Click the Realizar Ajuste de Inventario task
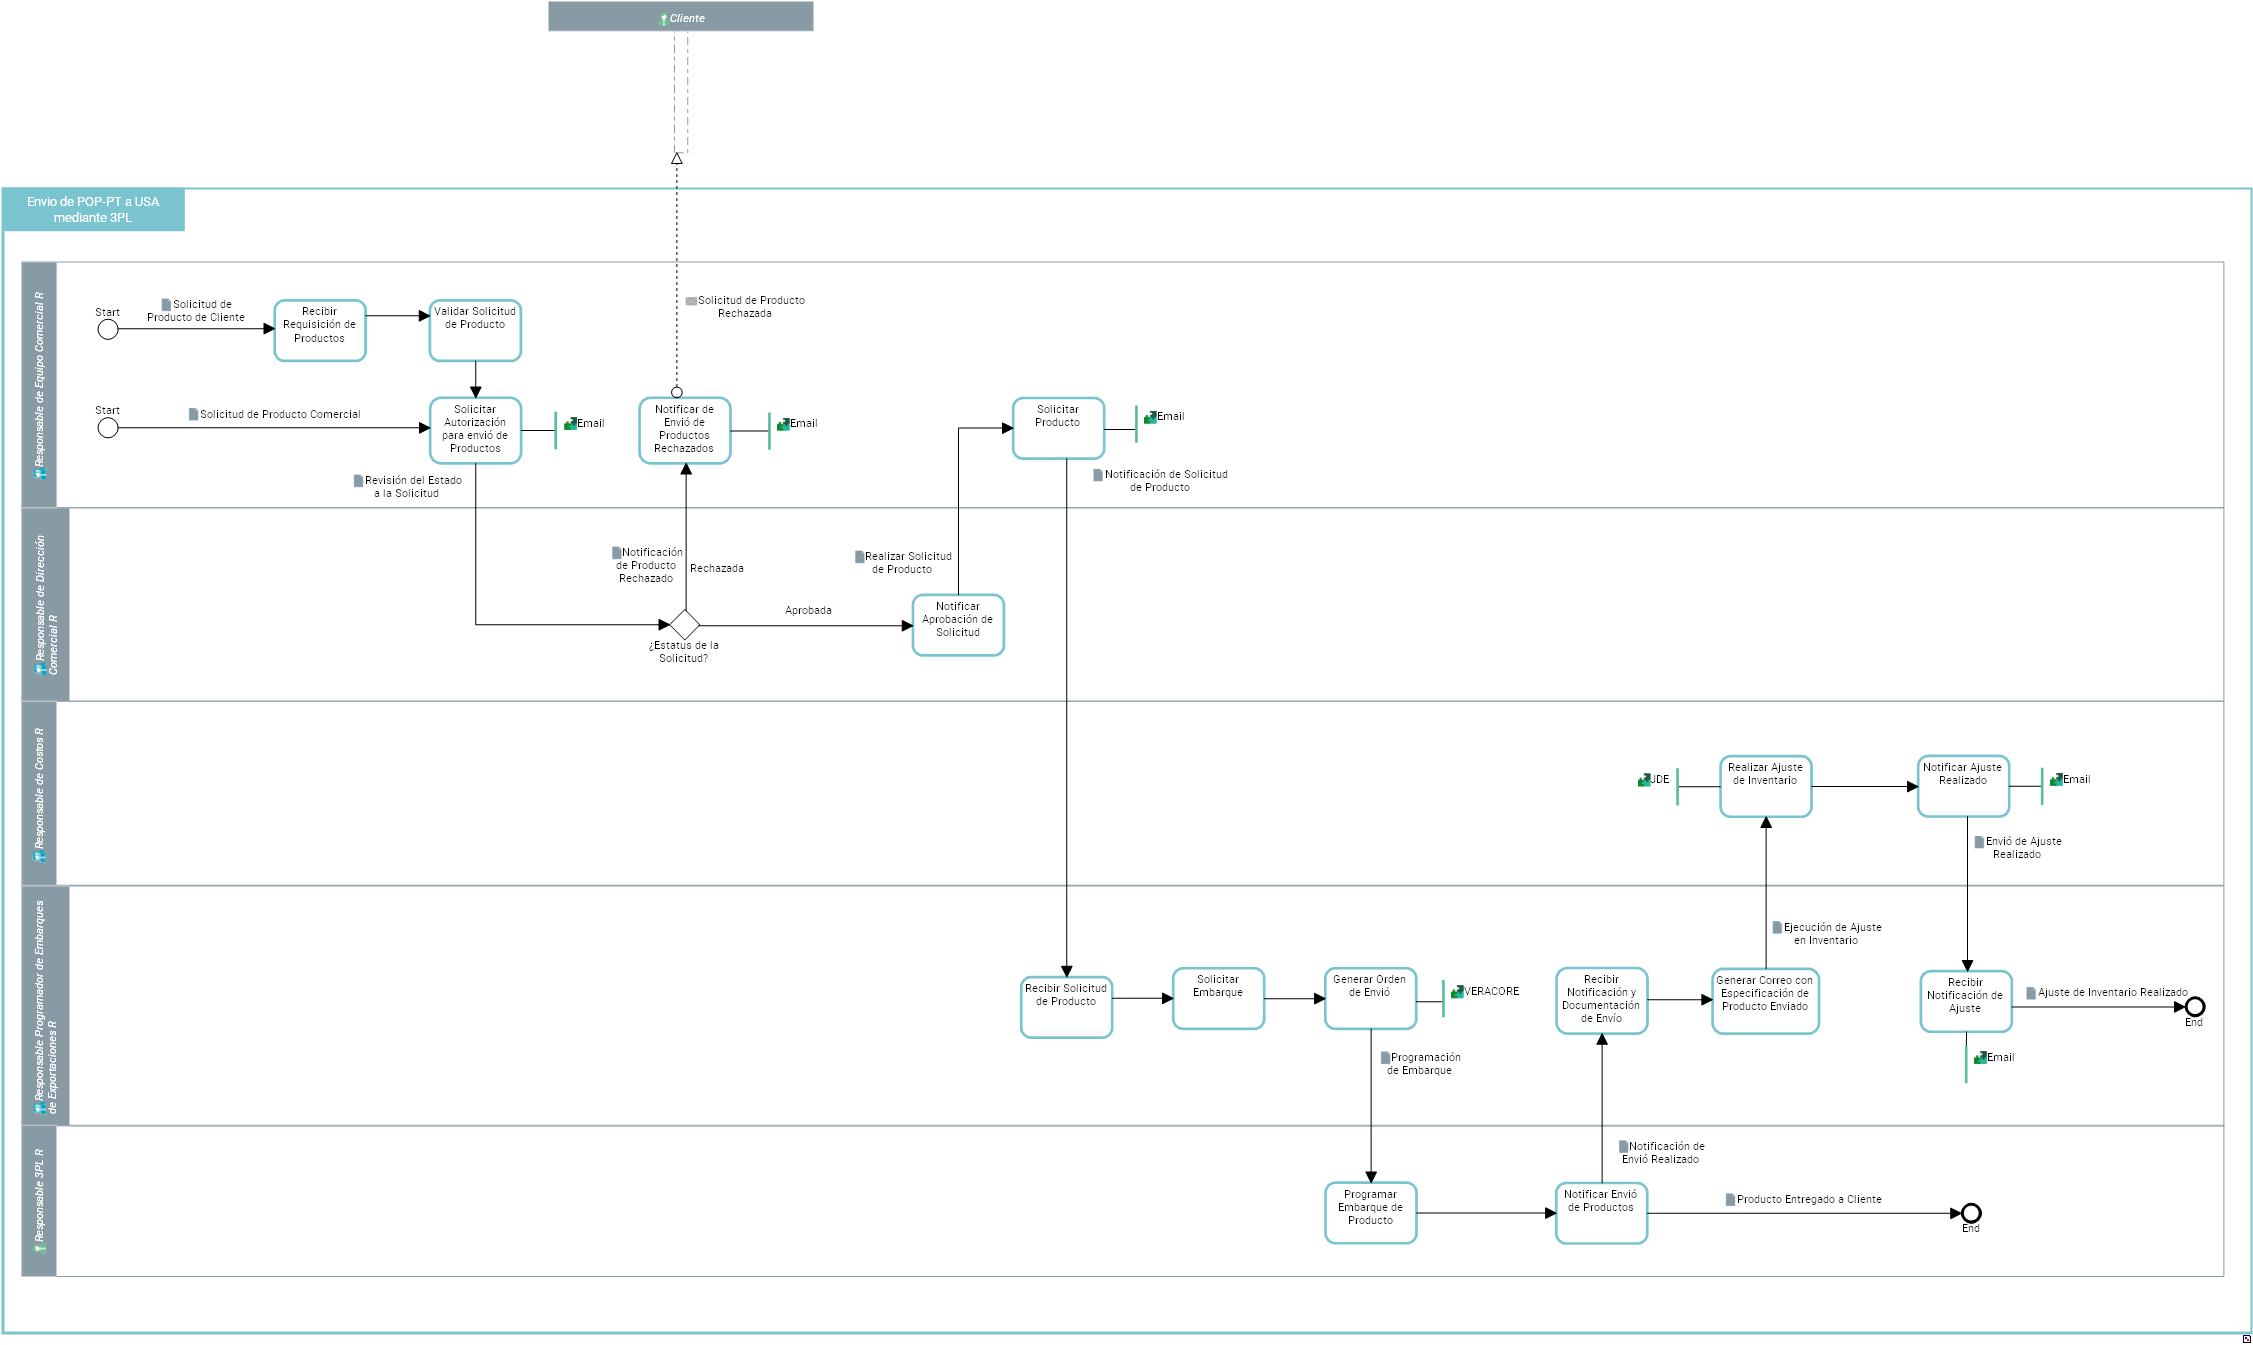The height and width of the screenshot is (1345, 2253). tap(1766, 786)
